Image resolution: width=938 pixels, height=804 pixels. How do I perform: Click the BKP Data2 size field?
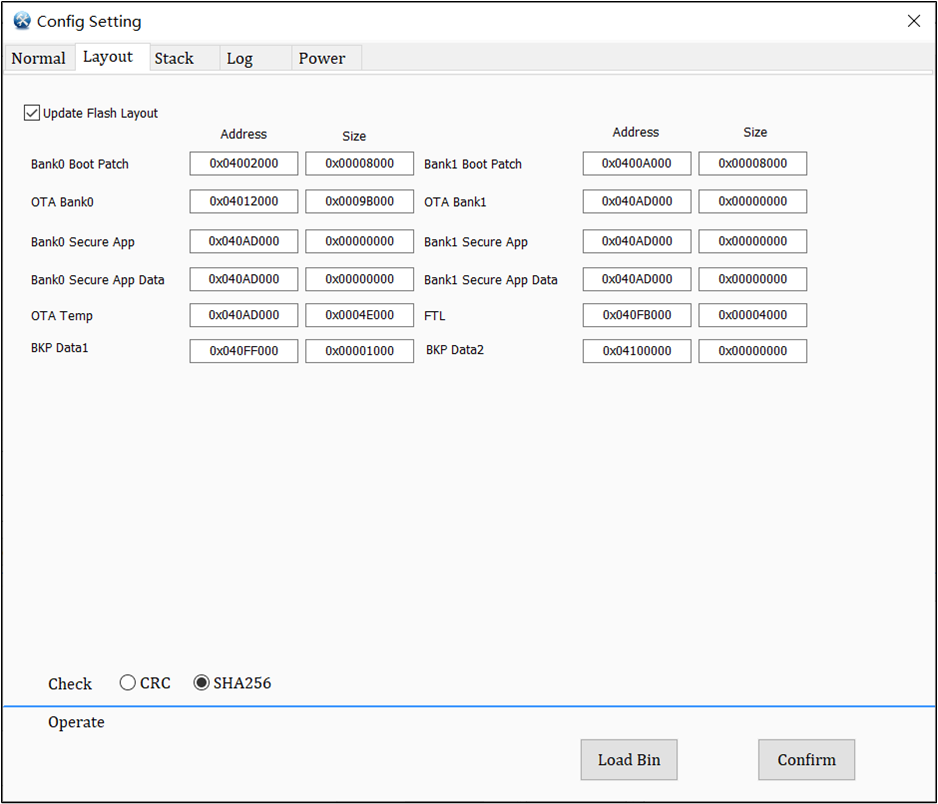tap(752, 350)
